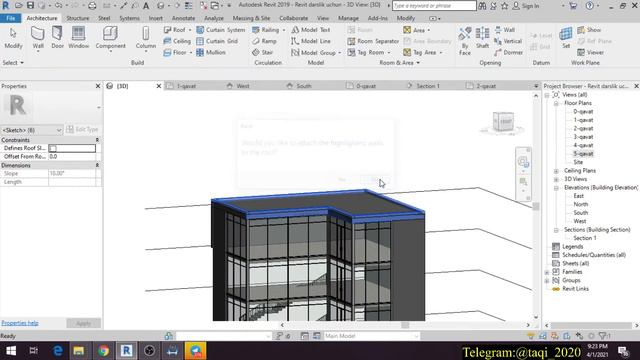The height and width of the screenshot is (360, 640).
Task: Click the ViewCube in the 3D view
Action: (x=502, y=122)
